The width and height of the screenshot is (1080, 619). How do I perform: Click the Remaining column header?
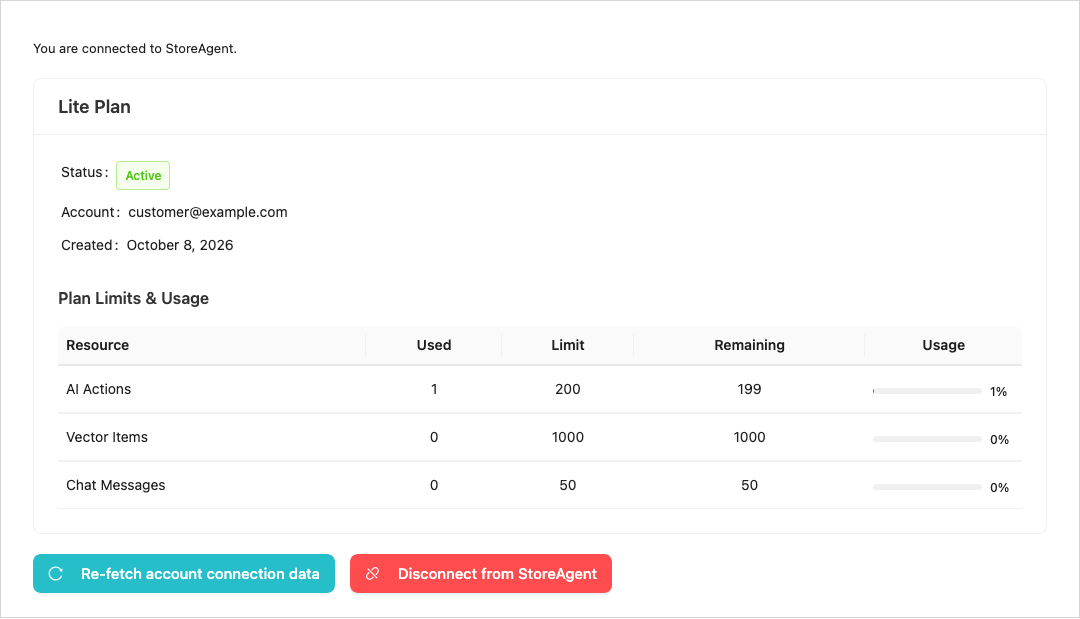point(749,345)
